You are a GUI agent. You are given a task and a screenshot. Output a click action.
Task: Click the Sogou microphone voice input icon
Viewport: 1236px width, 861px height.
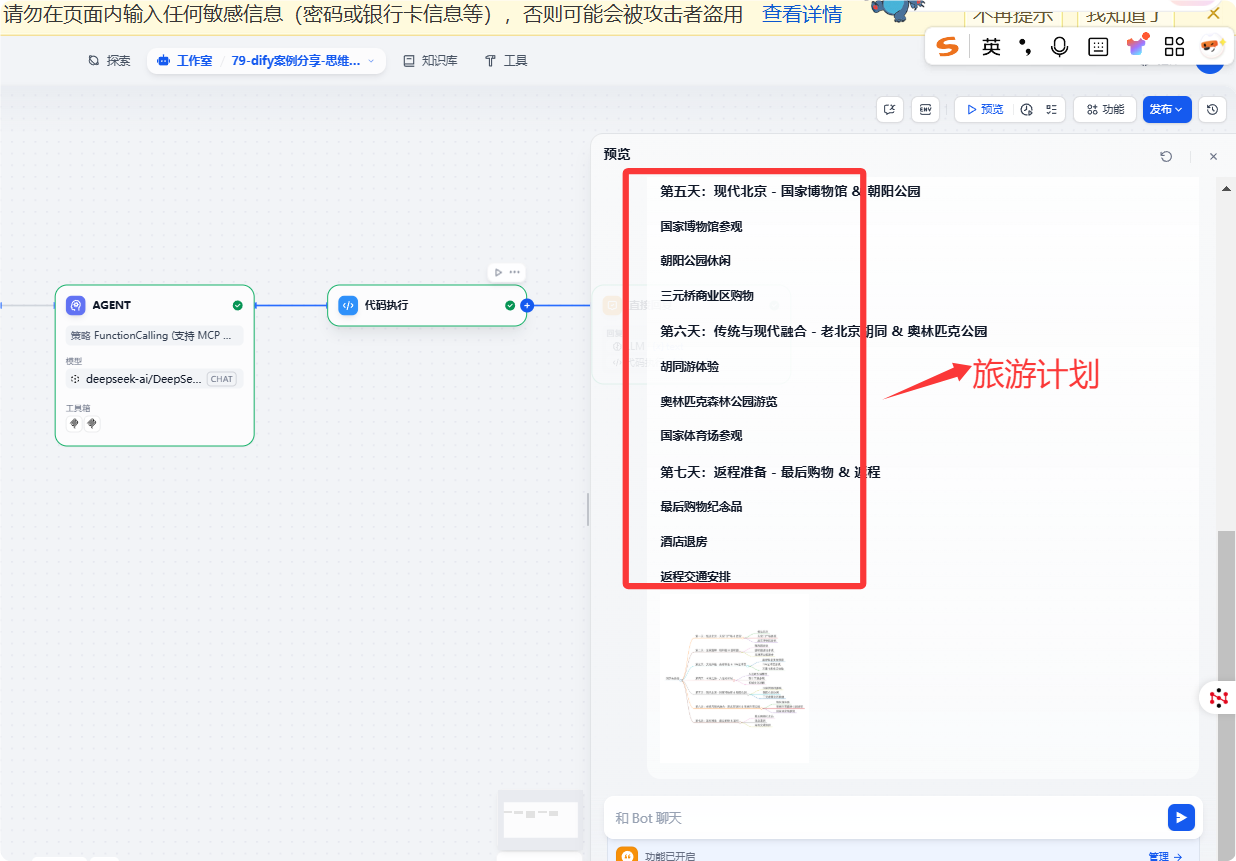coord(1059,46)
